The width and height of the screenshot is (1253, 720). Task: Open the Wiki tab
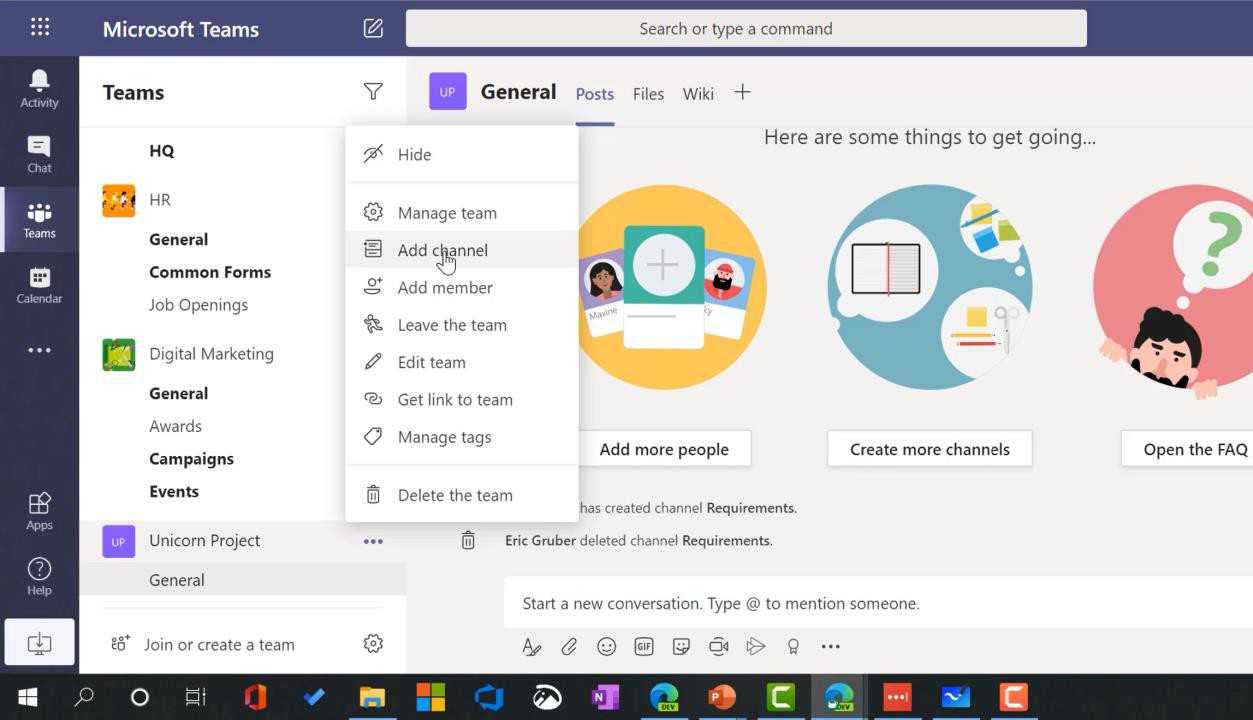click(698, 94)
